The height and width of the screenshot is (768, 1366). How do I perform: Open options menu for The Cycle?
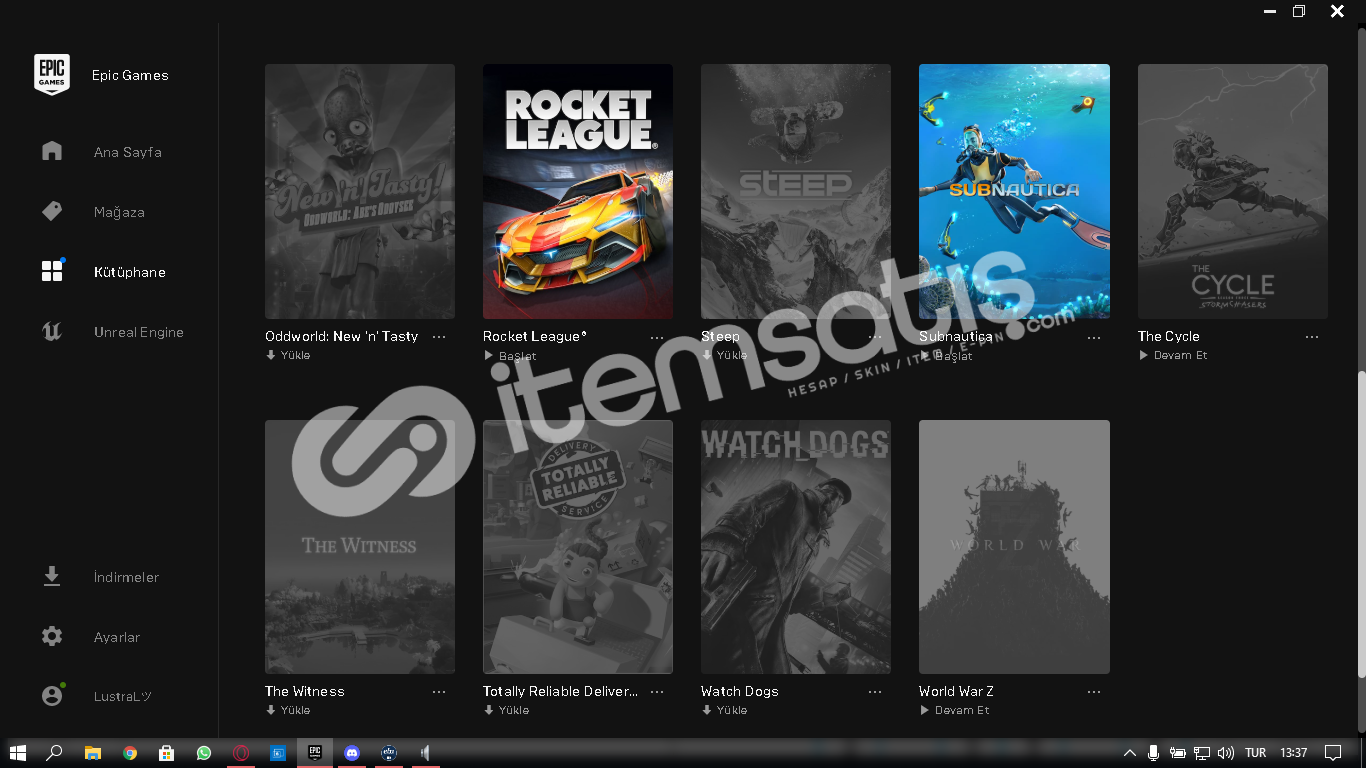click(x=1311, y=337)
